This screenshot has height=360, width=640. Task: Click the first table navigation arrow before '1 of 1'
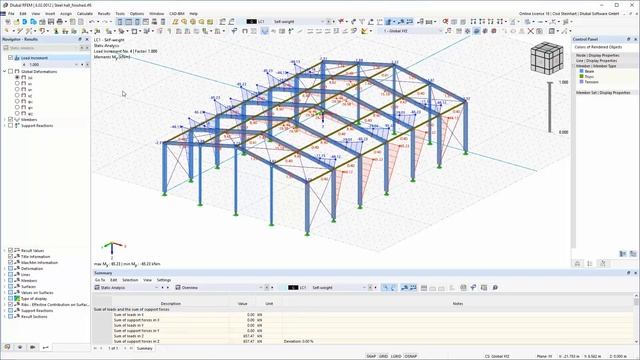(96, 348)
